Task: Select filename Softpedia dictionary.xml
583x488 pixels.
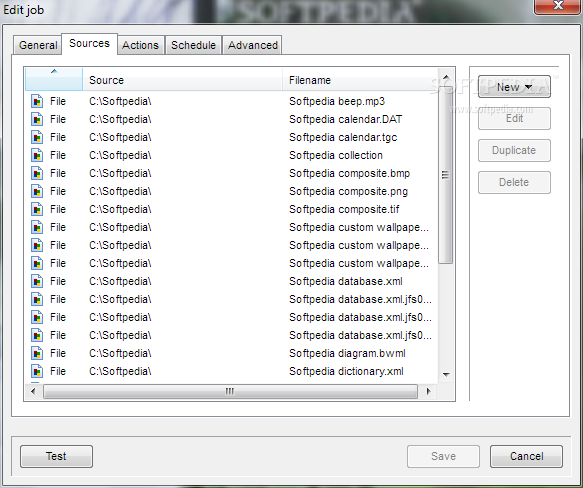Action: [346, 371]
